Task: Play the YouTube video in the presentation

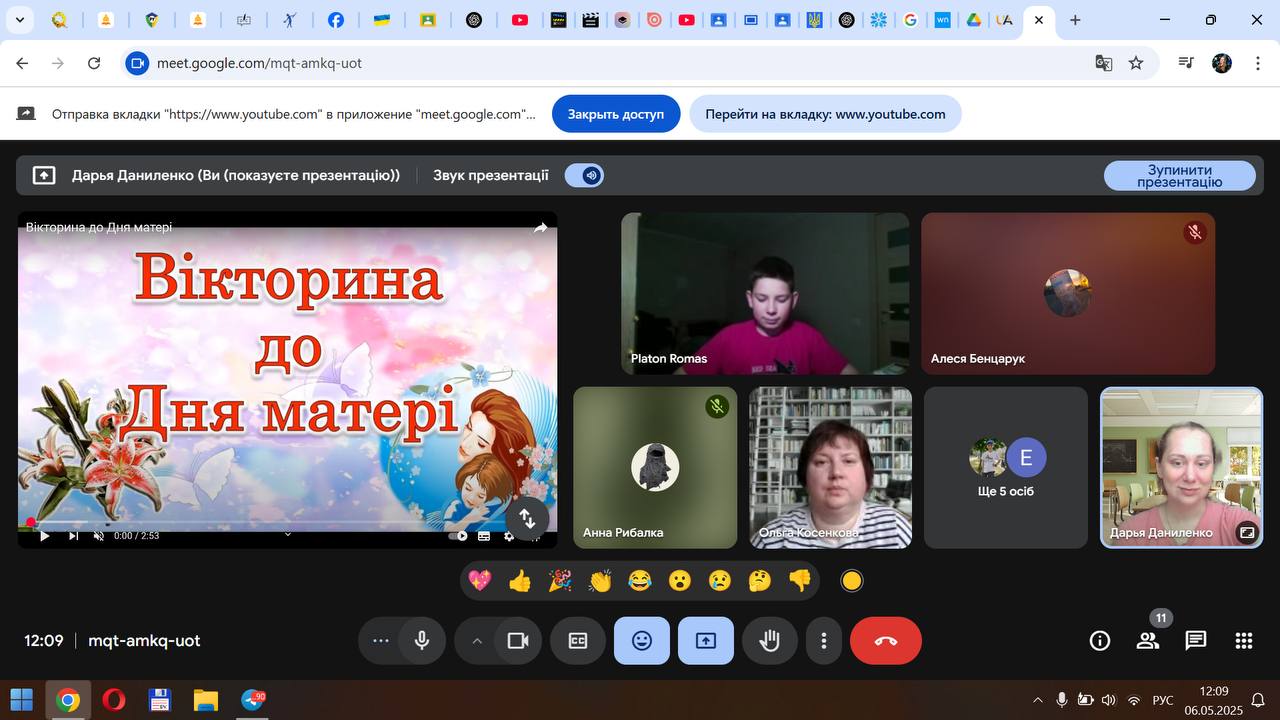Action: (x=44, y=536)
